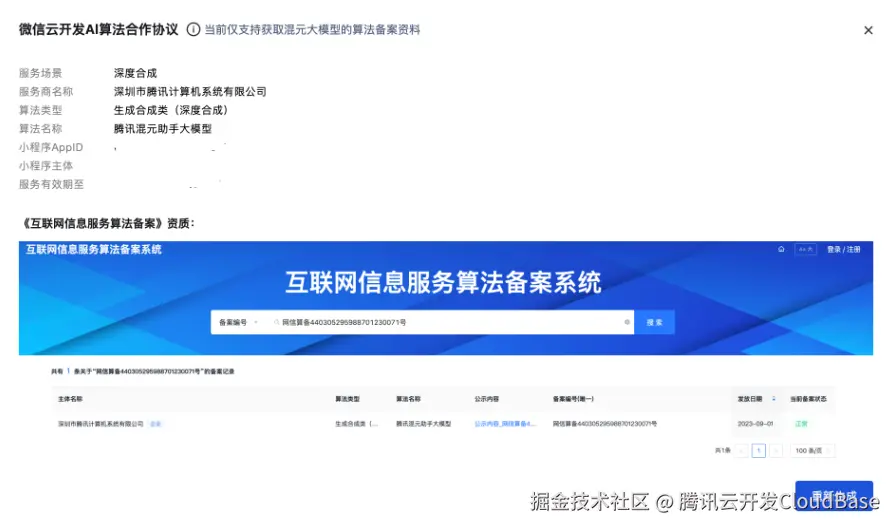Open the 备案编号 search type dropdown

[x=238, y=322]
